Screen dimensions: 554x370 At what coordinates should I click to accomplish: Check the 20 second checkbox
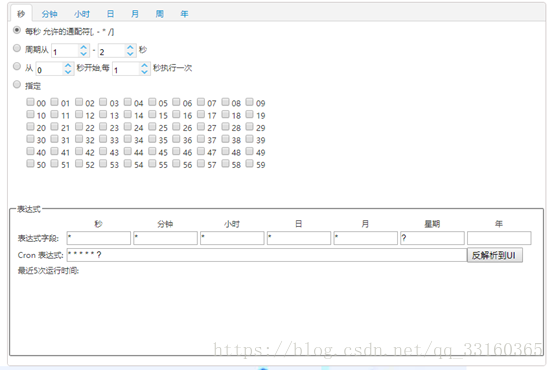coord(30,127)
